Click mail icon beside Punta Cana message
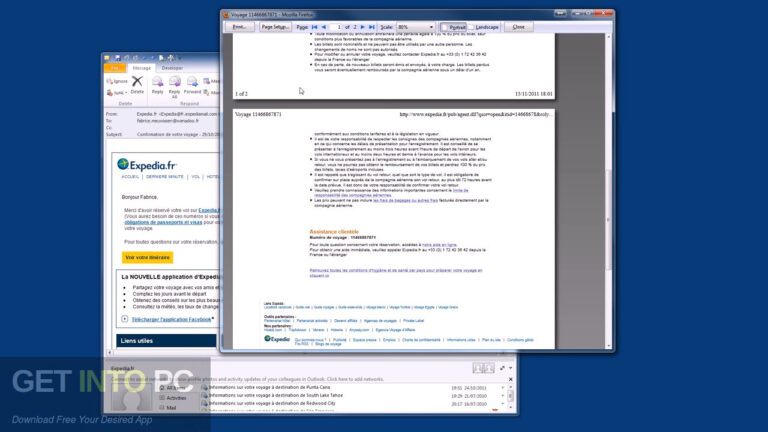768x432 pixels. pyautogui.click(x=205, y=387)
